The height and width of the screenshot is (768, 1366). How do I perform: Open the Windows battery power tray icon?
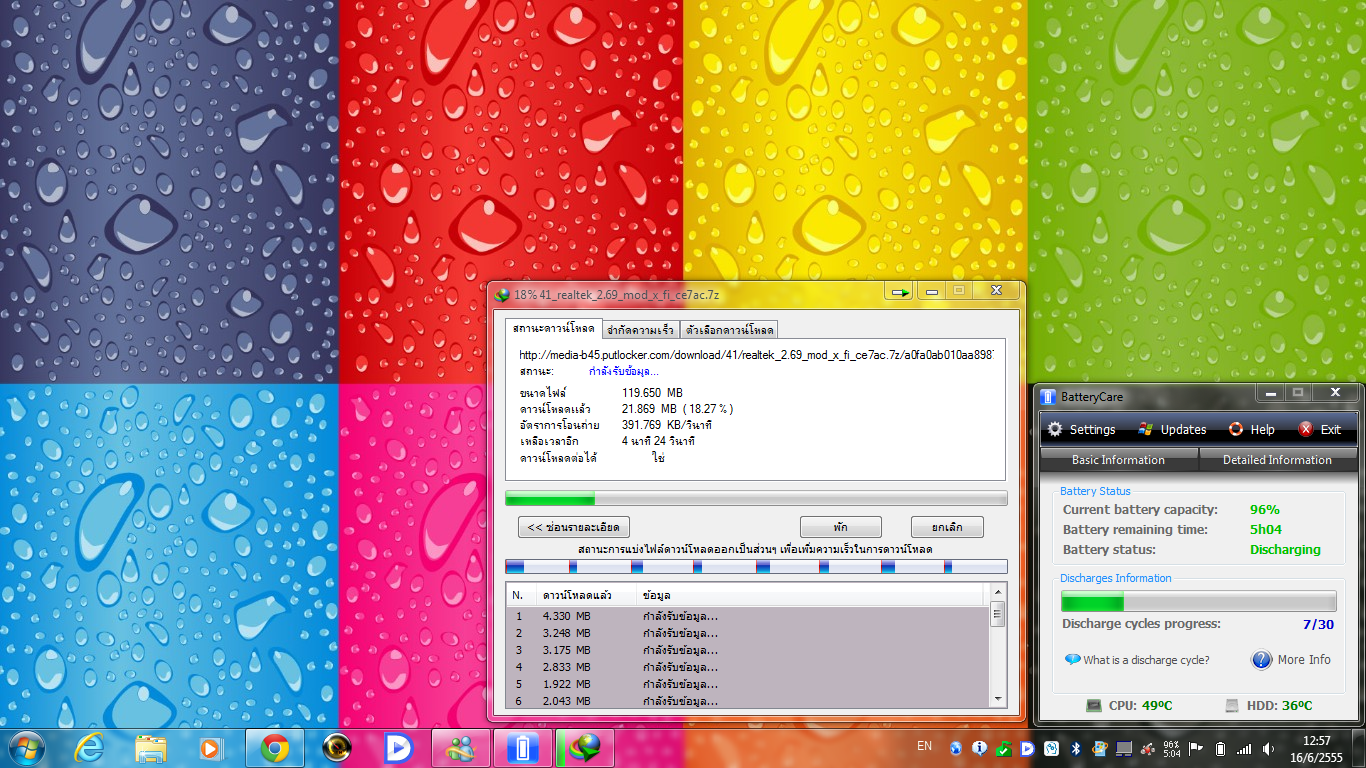click(x=1220, y=748)
